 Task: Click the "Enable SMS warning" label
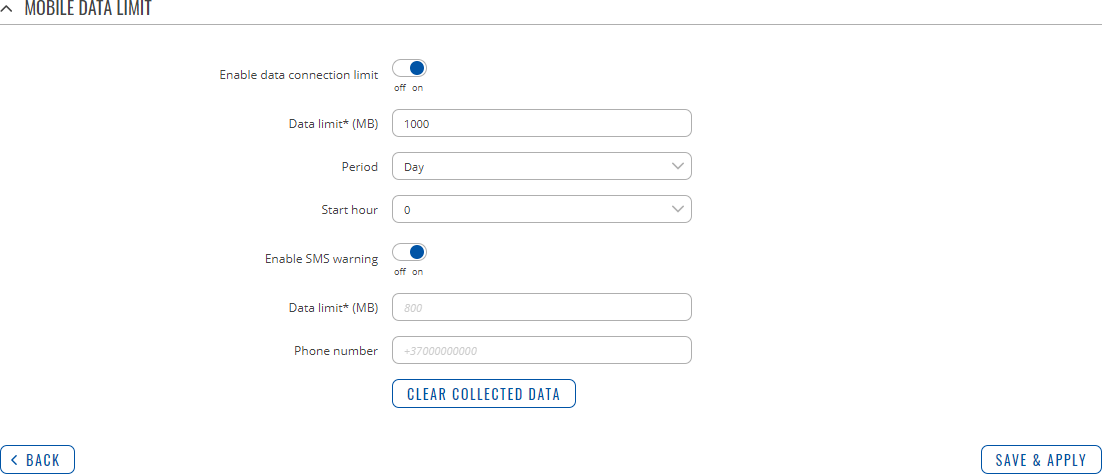tap(321, 259)
